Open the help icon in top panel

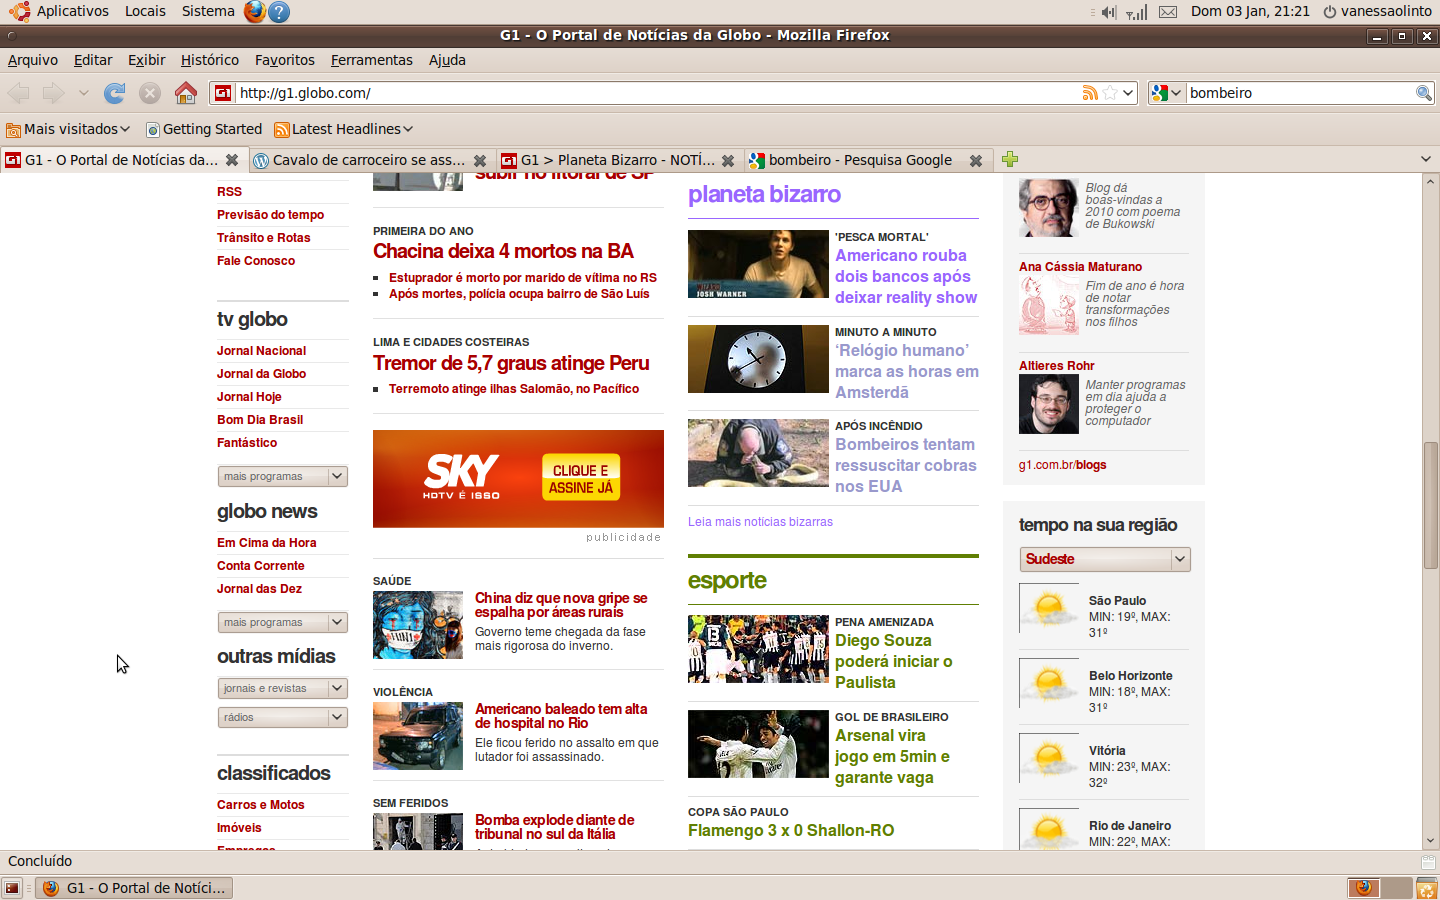pyautogui.click(x=280, y=12)
